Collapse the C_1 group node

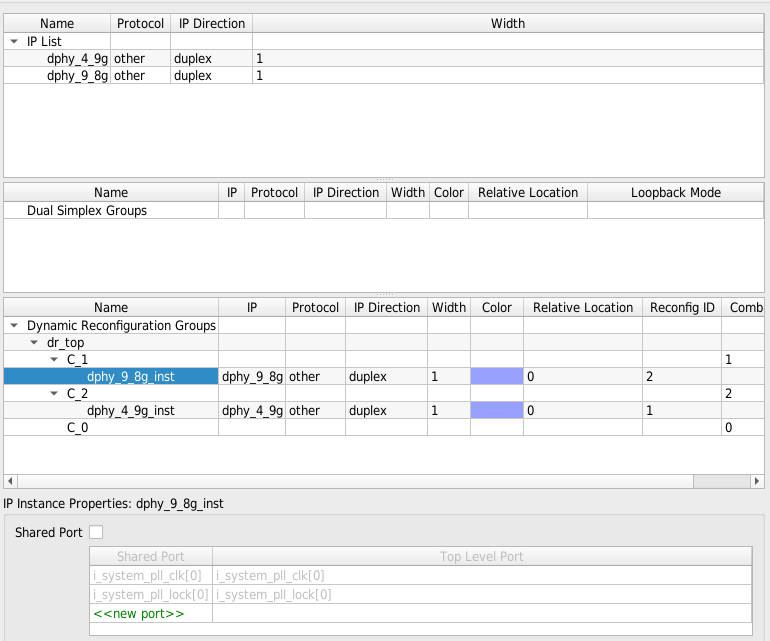coord(54,360)
